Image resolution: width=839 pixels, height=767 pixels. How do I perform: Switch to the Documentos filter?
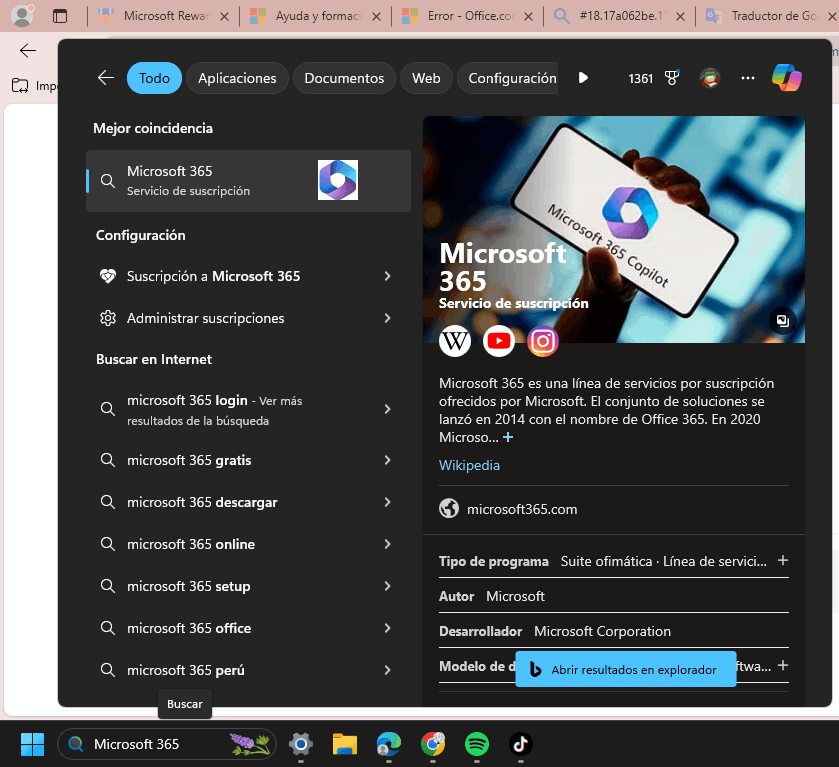(344, 78)
